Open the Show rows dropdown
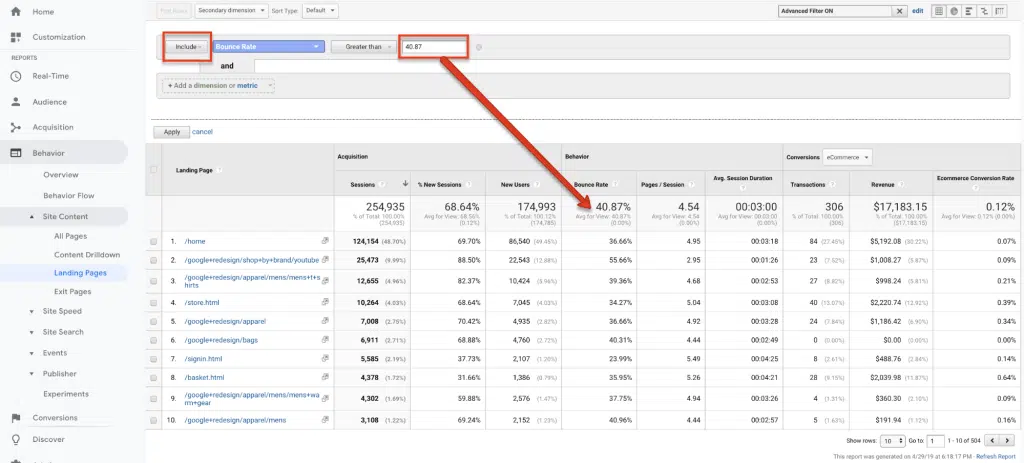Viewport: 1024px width, 463px height. (x=893, y=441)
